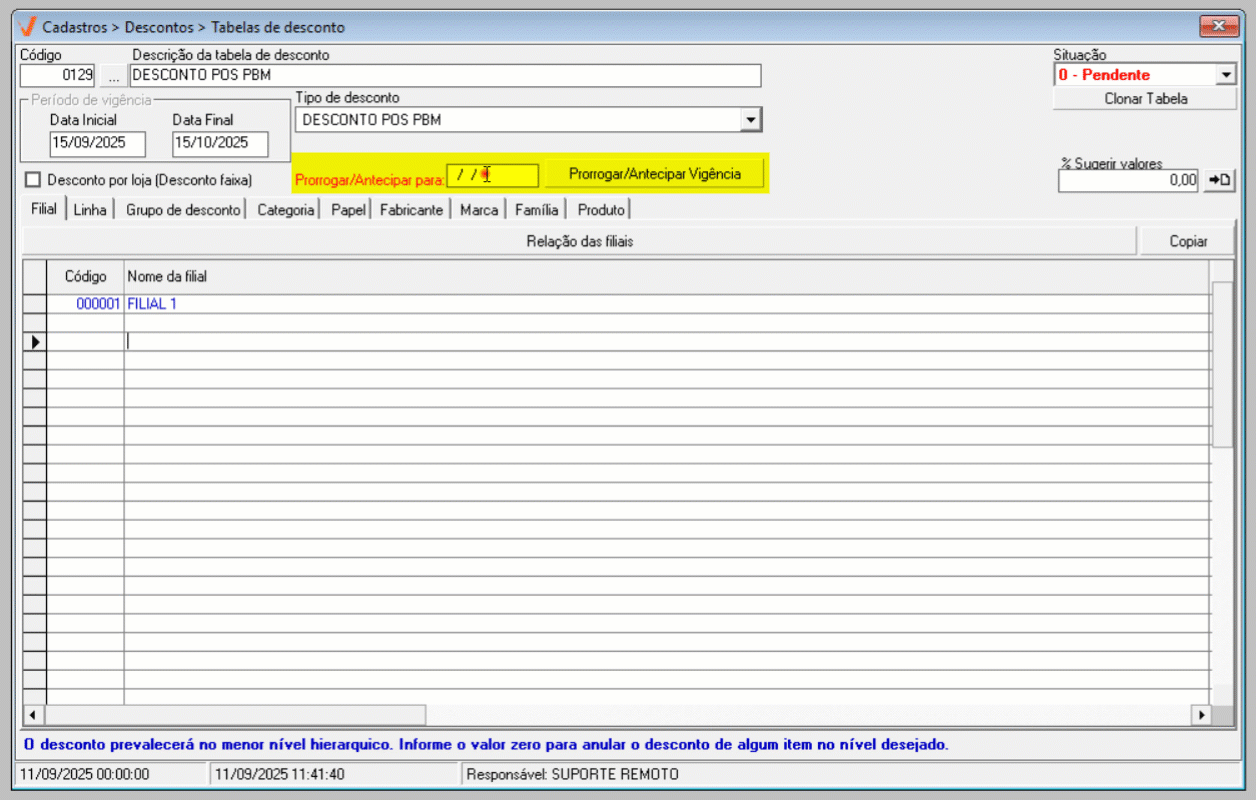Click the Relação das filiais header button
This screenshot has height=800, width=1256.
click(x=580, y=241)
